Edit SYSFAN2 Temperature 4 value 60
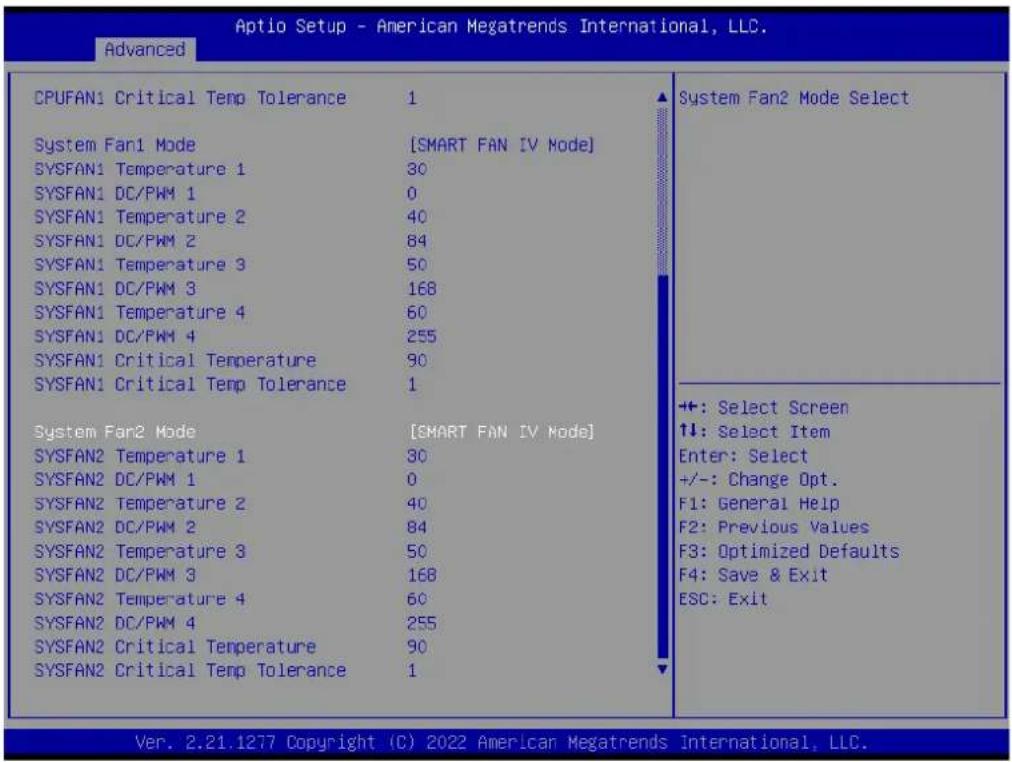Image resolution: width=1012 pixels, height=762 pixels. point(417,599)
